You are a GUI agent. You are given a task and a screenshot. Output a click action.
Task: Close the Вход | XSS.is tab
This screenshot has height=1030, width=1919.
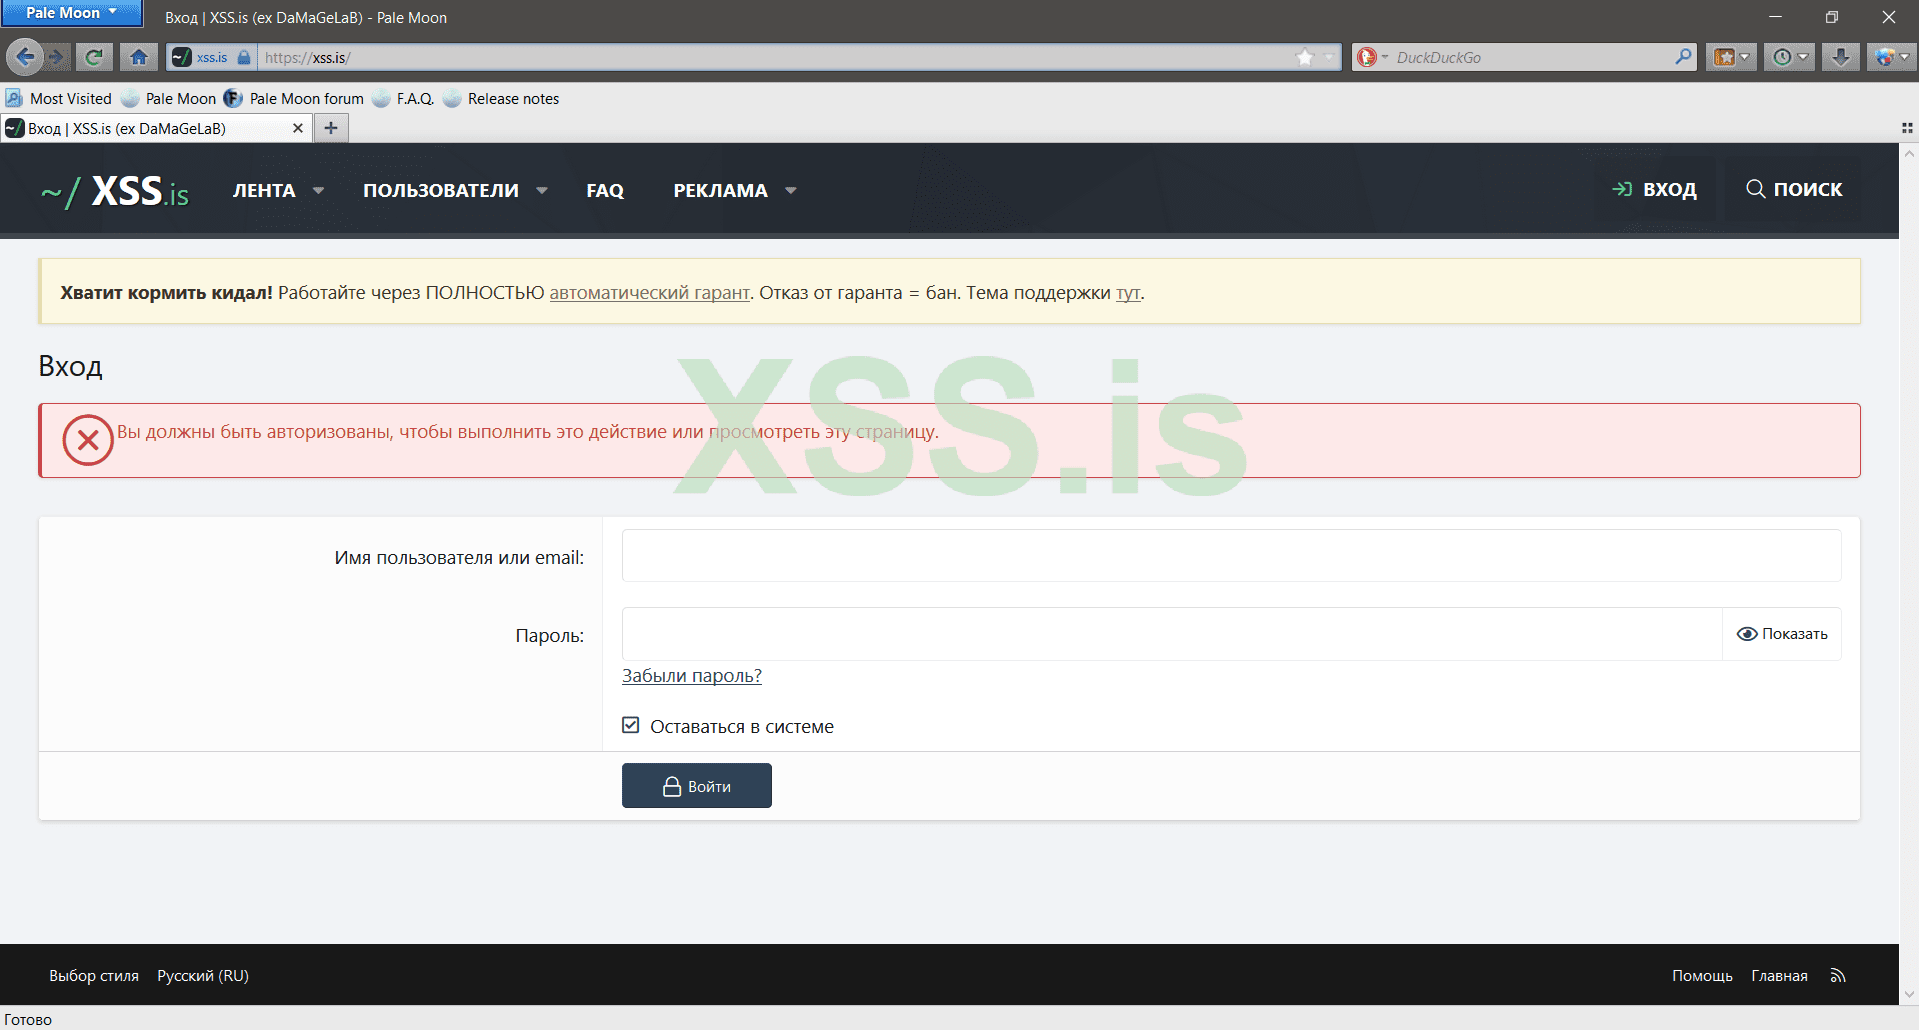(297, 128)
